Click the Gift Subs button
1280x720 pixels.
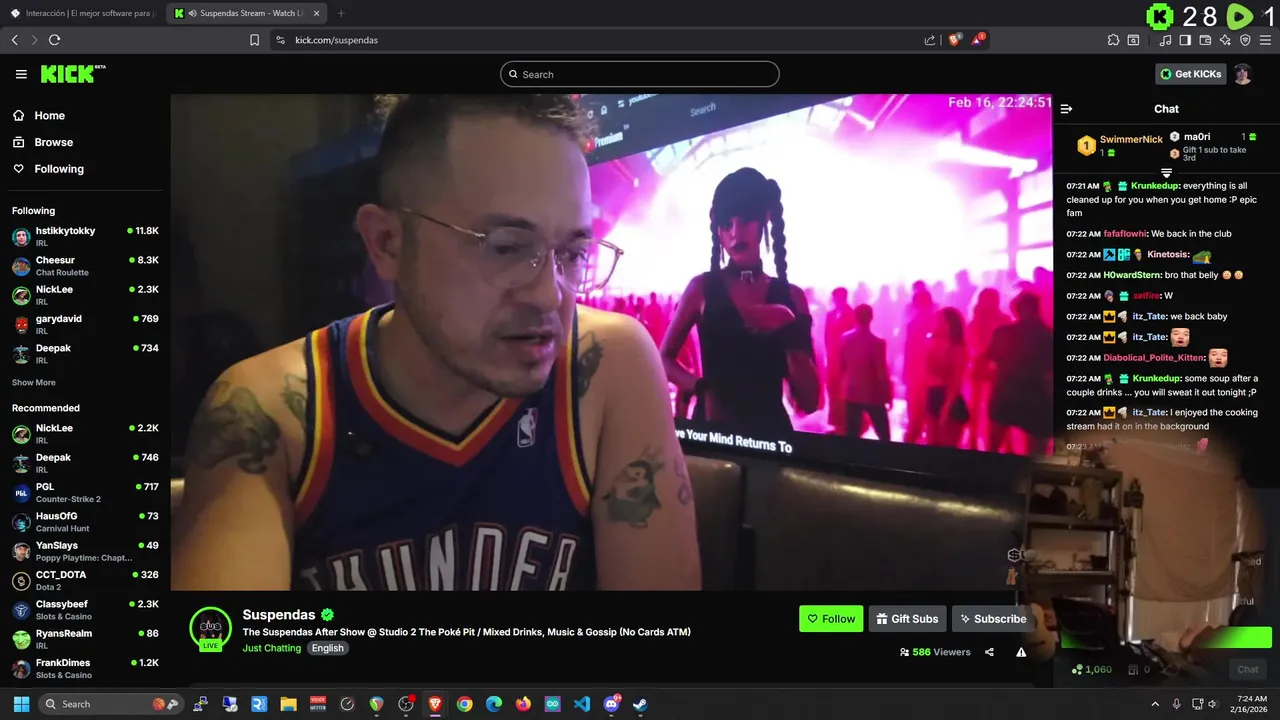click(x=907, y=619)
